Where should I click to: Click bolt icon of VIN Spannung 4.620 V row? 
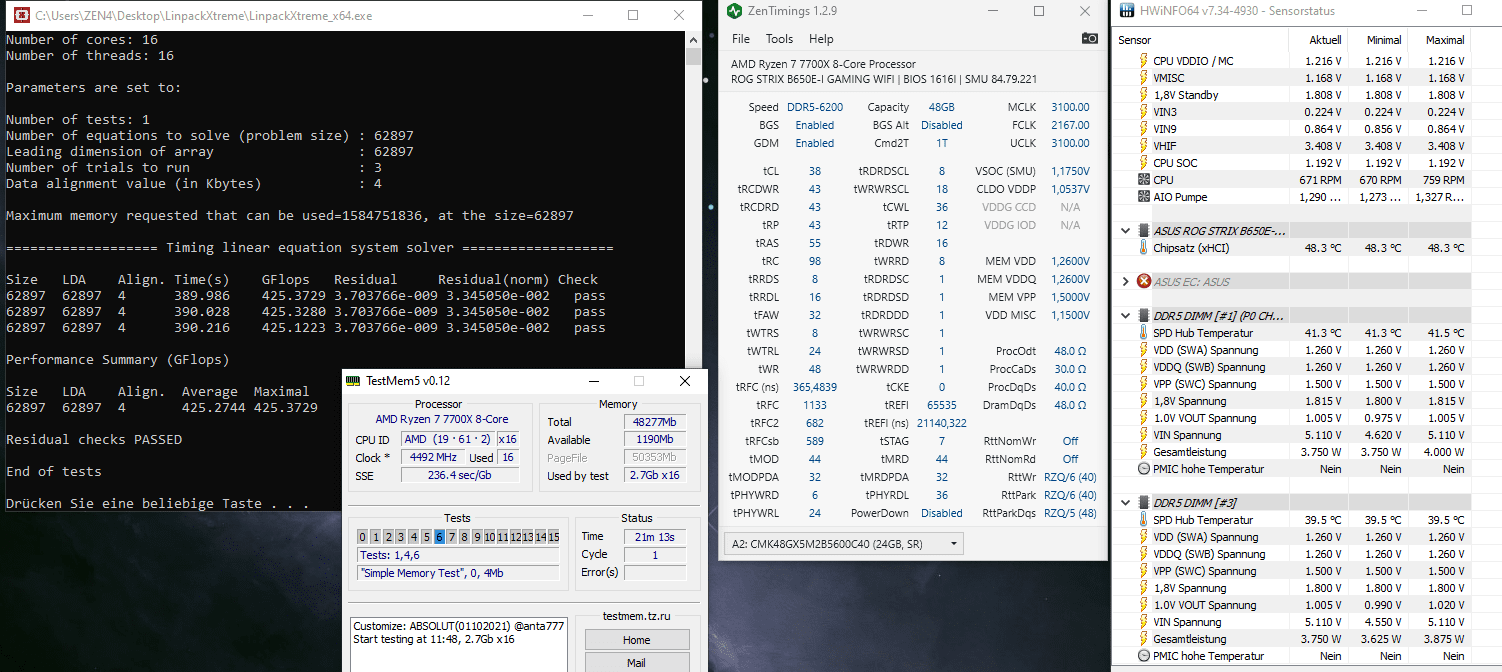1144,435
